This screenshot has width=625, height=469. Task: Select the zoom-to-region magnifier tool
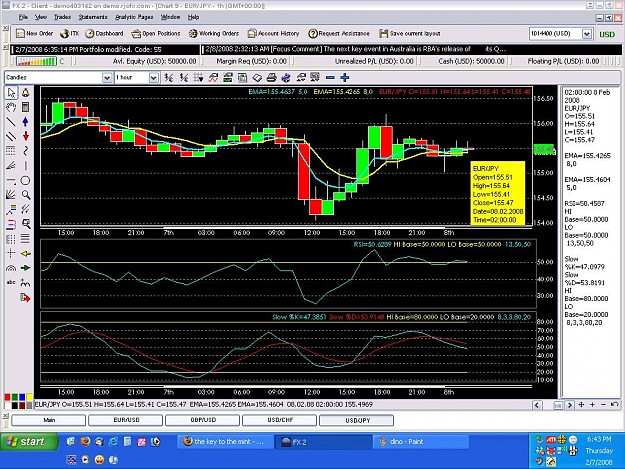pos(26,224)
